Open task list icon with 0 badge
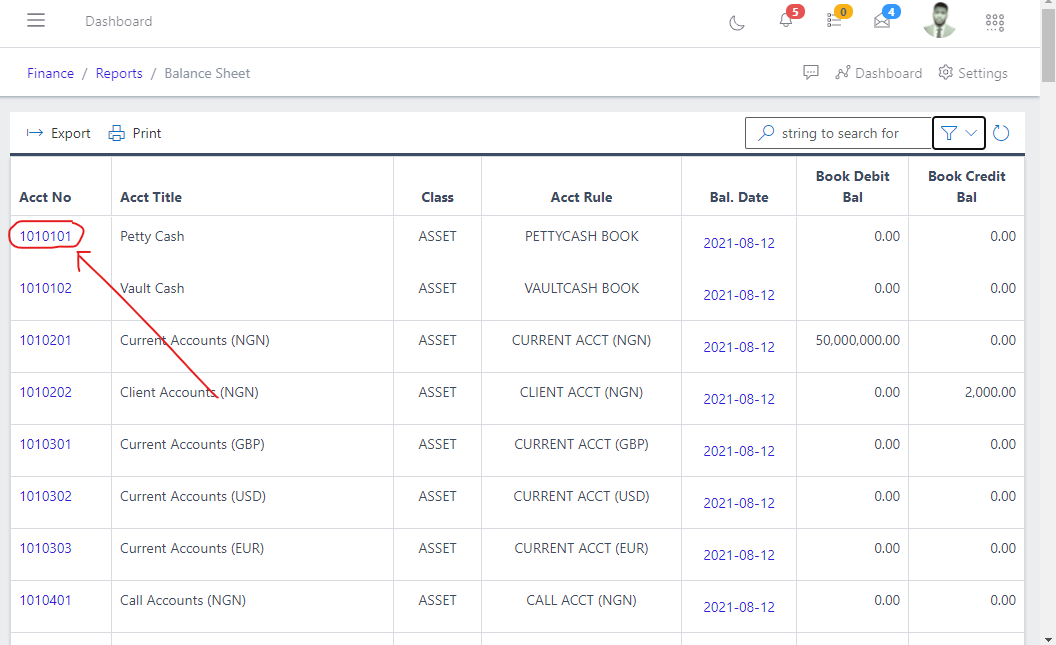This screenshot has width=1056, height=645. pyautogui.click(x=834, y=20)
